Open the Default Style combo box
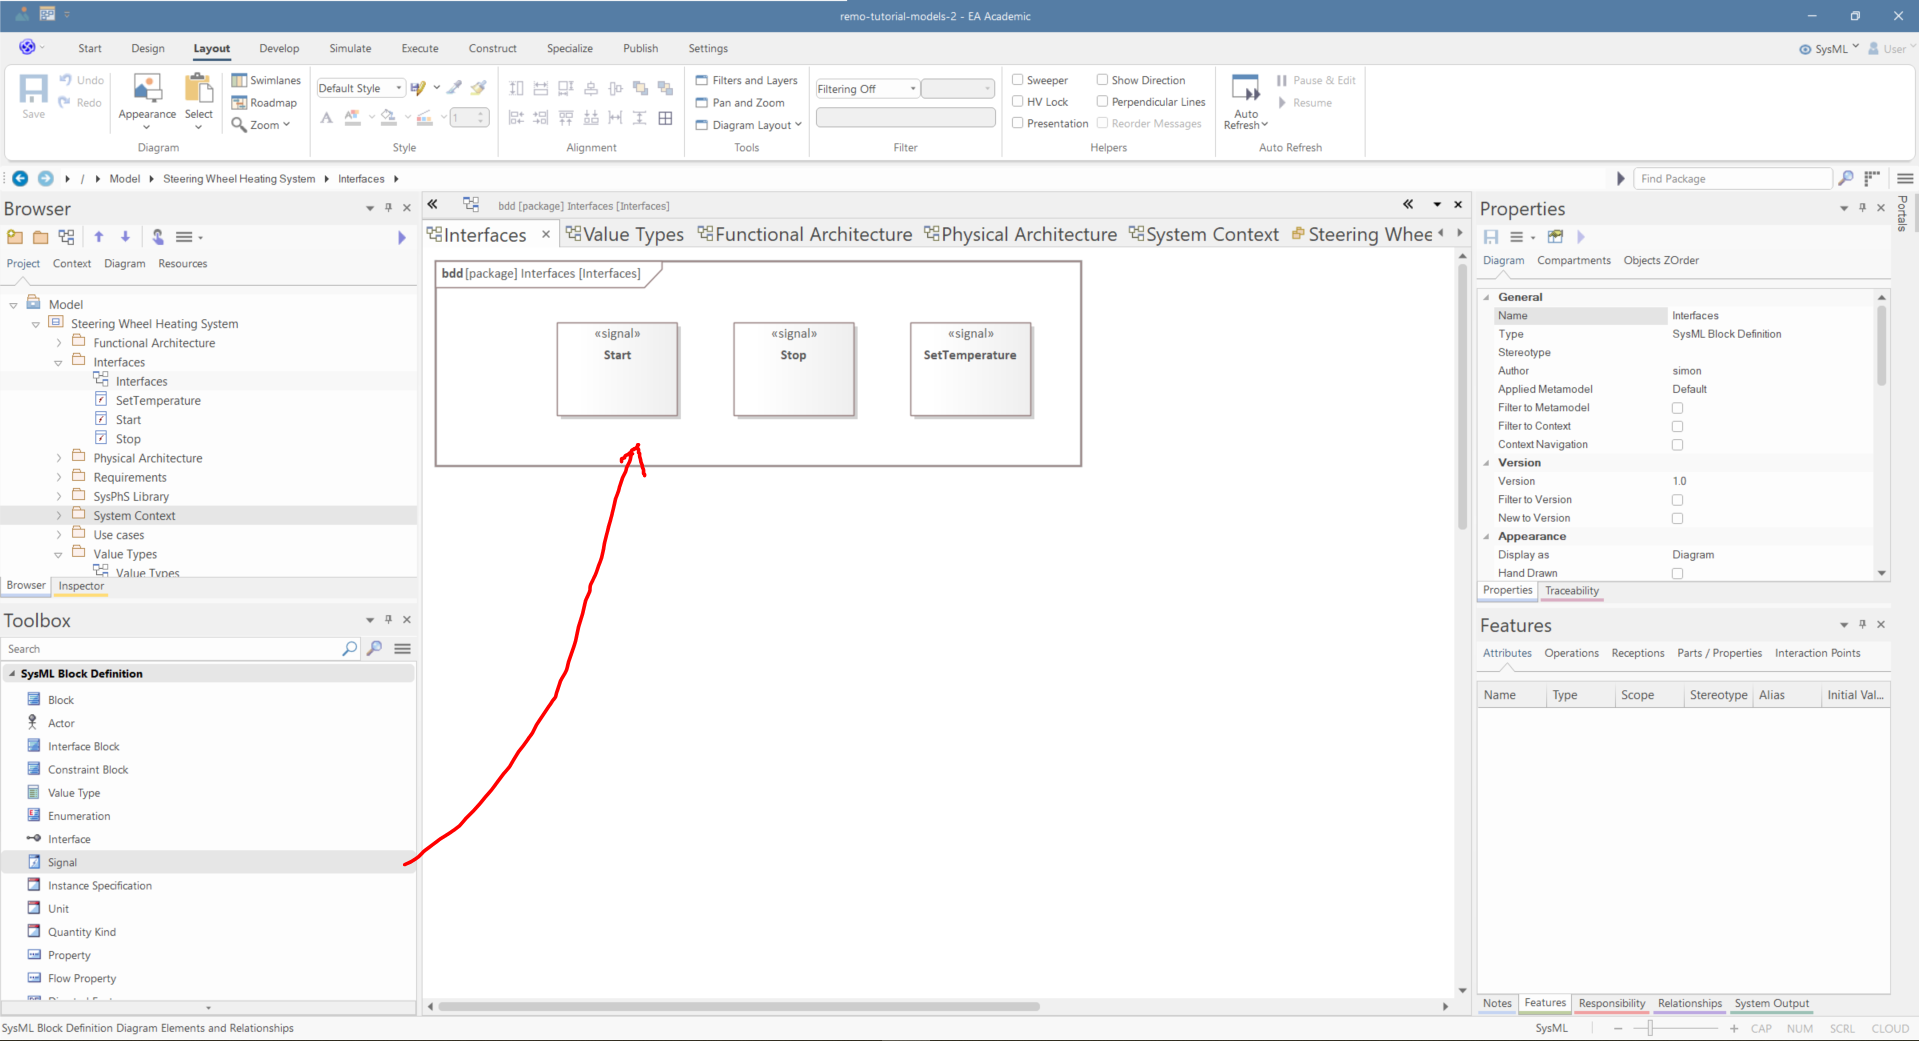Image resolution: width=1919 pixels, height=1041 pixels. point(360,88)
